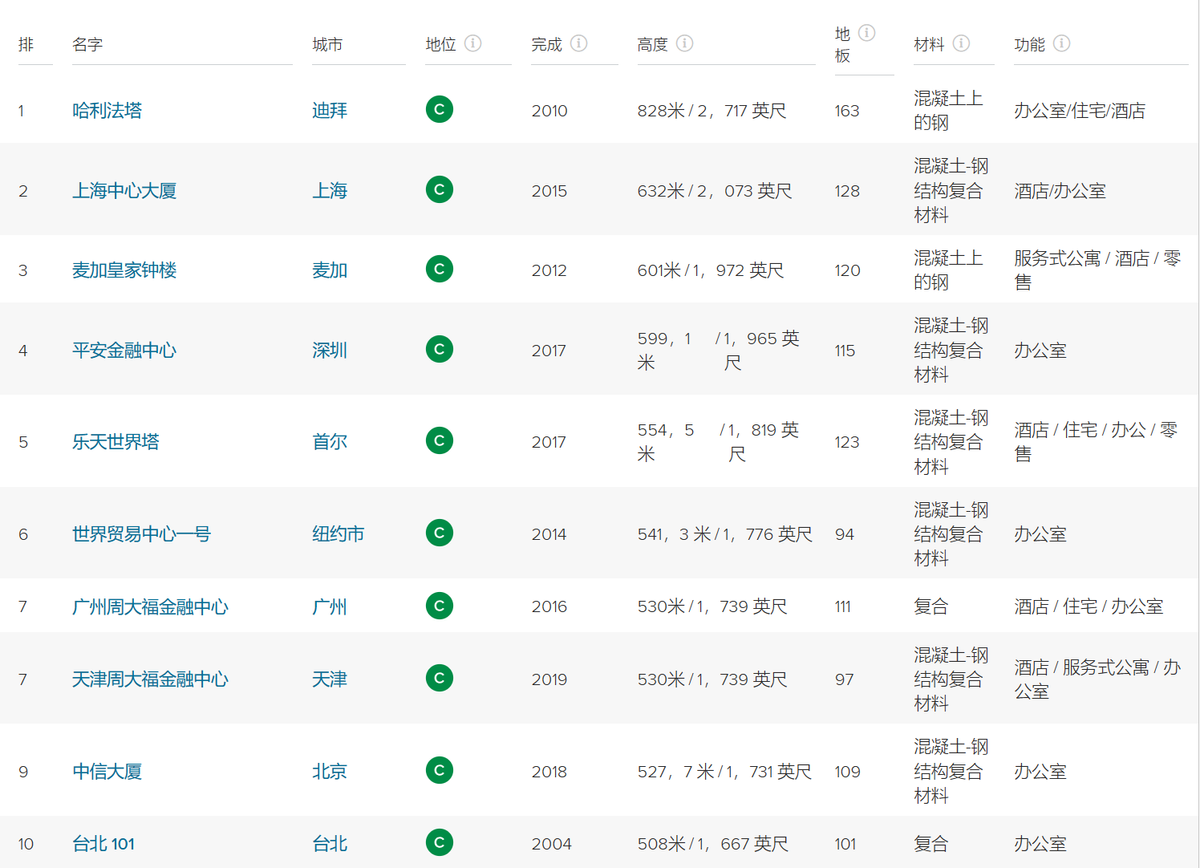Click the 名字 column header
This screenshot has width=1200, height=868.
tap(88, 44)
